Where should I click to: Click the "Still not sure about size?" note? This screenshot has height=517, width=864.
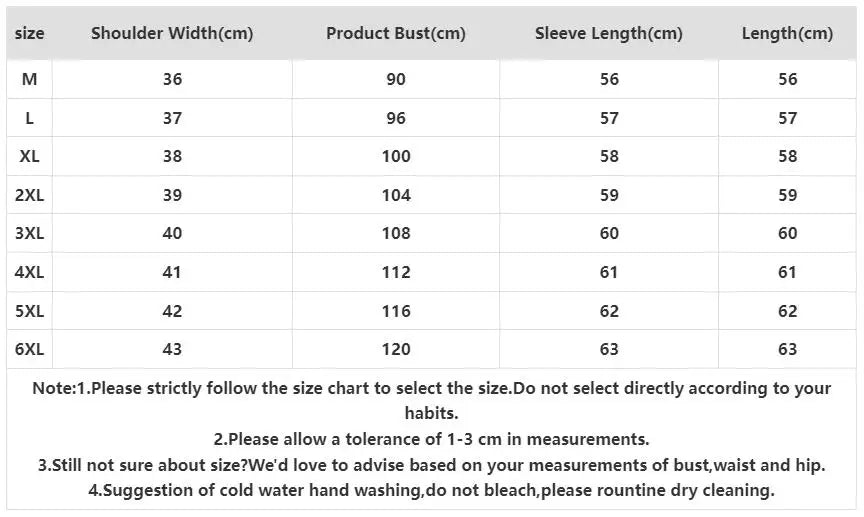431,465
